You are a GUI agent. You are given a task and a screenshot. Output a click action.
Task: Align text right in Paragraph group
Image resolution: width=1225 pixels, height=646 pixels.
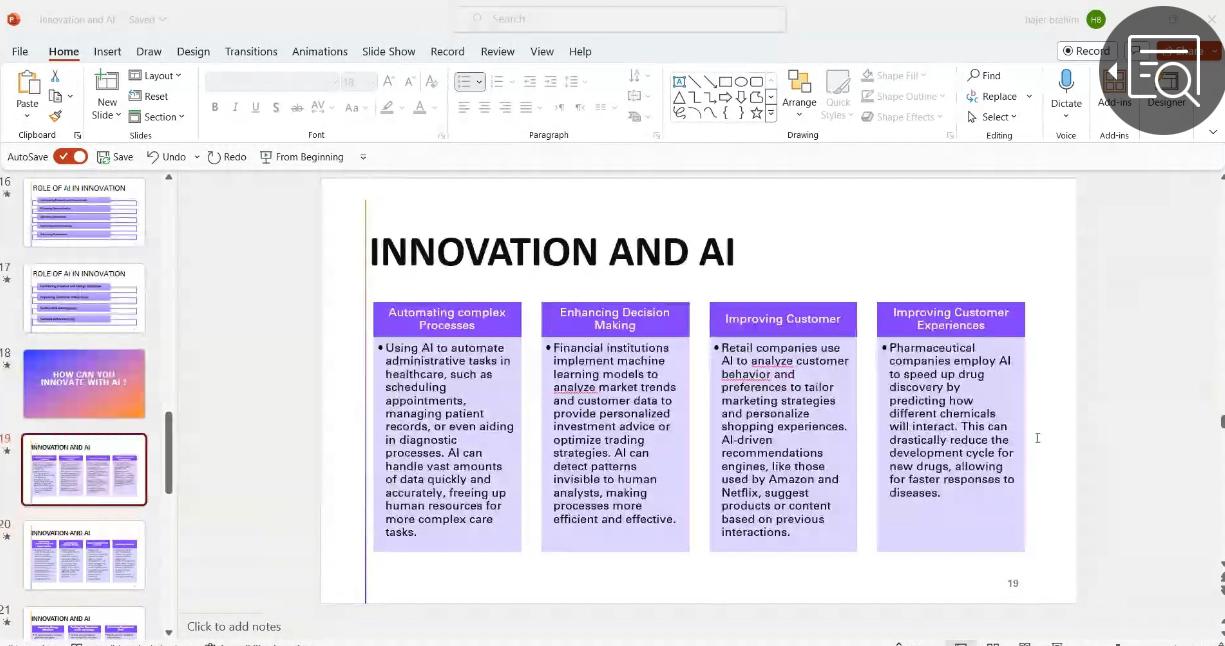click(x=506, y=108)
